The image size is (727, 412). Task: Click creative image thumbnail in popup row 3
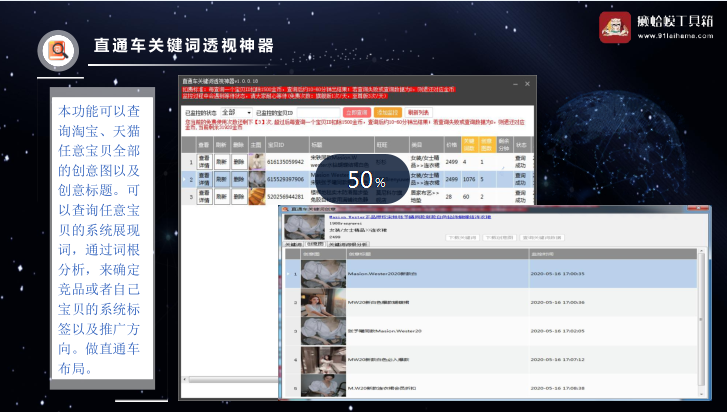coord(323,331)
